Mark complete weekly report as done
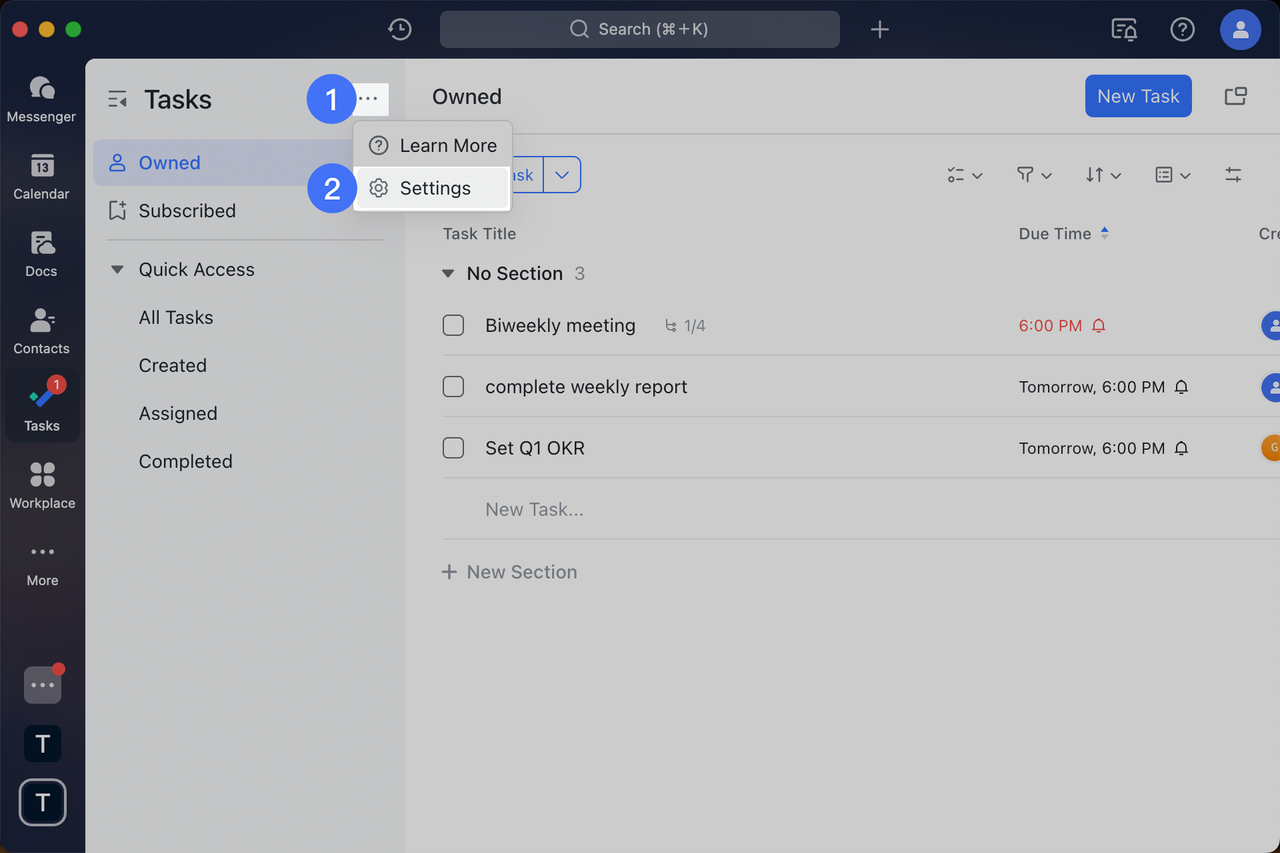1280x853 pixels. (453, 387)
